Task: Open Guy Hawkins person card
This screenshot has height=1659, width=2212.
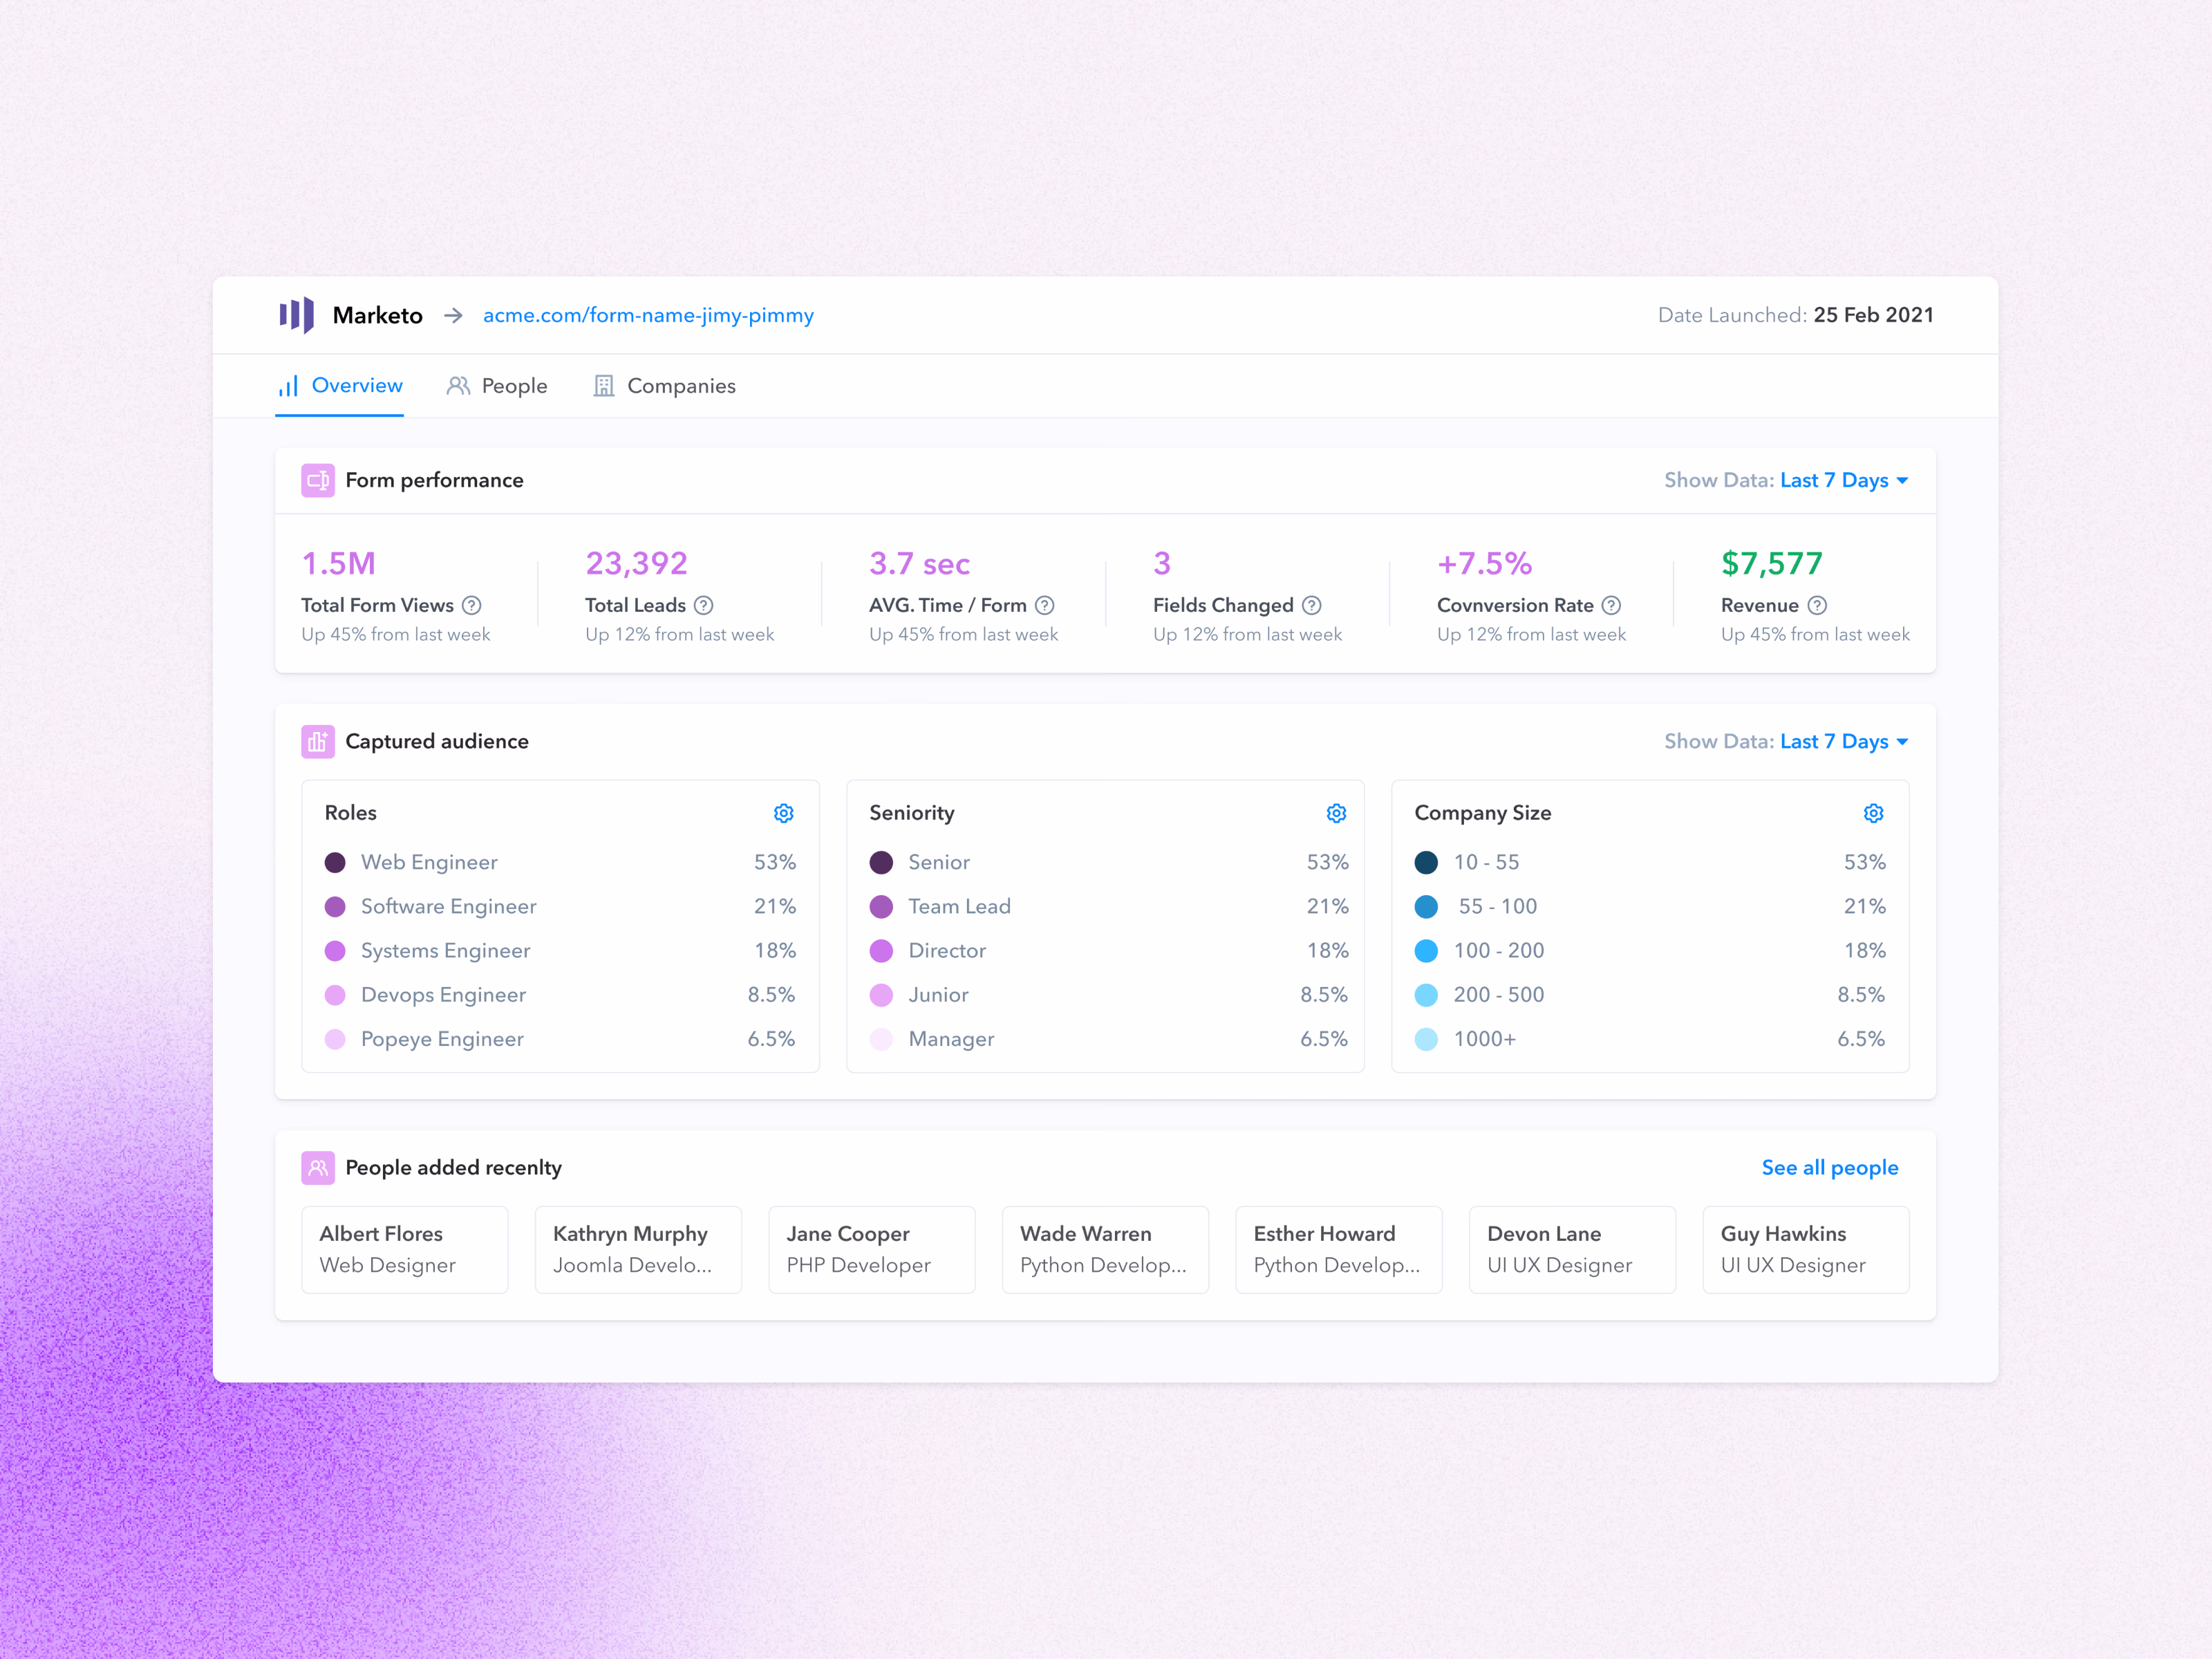Action: (1806, 1249)
